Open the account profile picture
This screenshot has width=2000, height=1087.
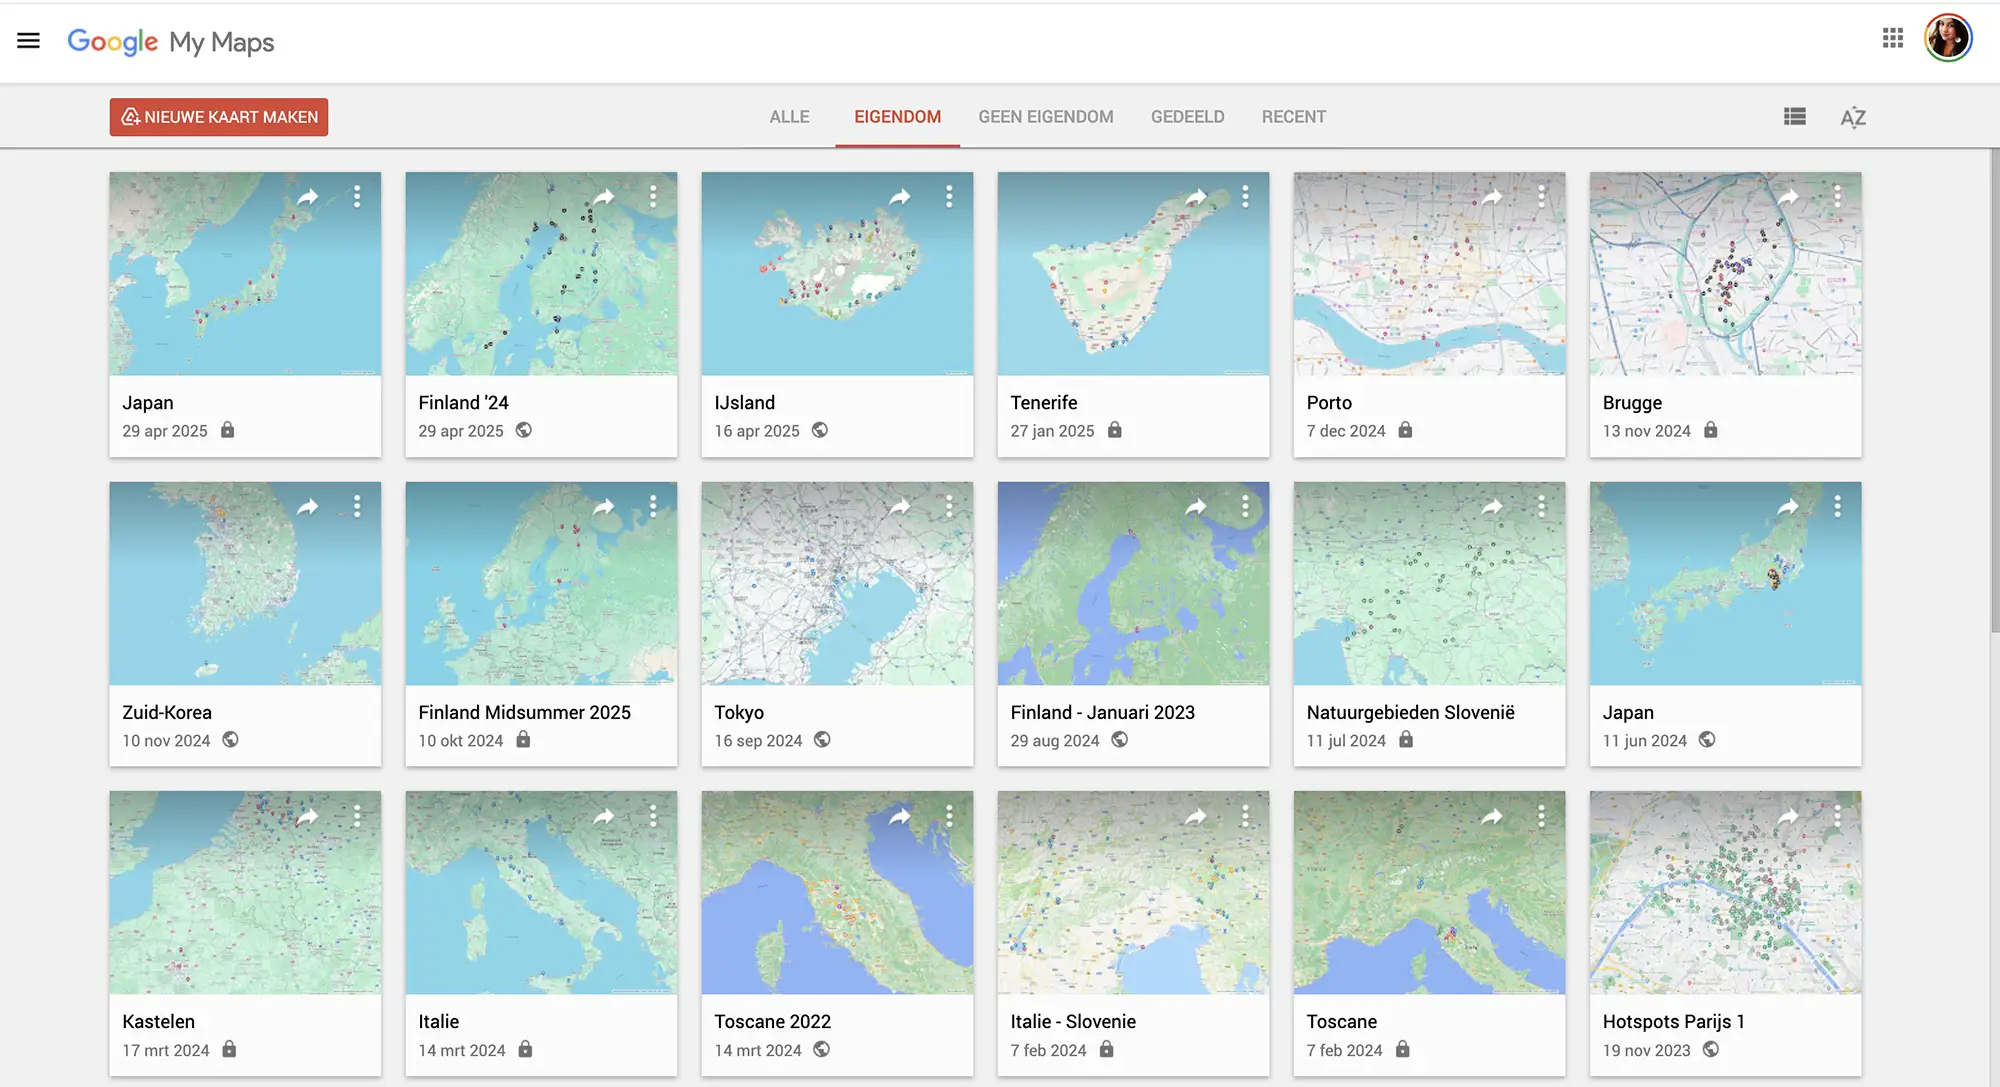1947,39
